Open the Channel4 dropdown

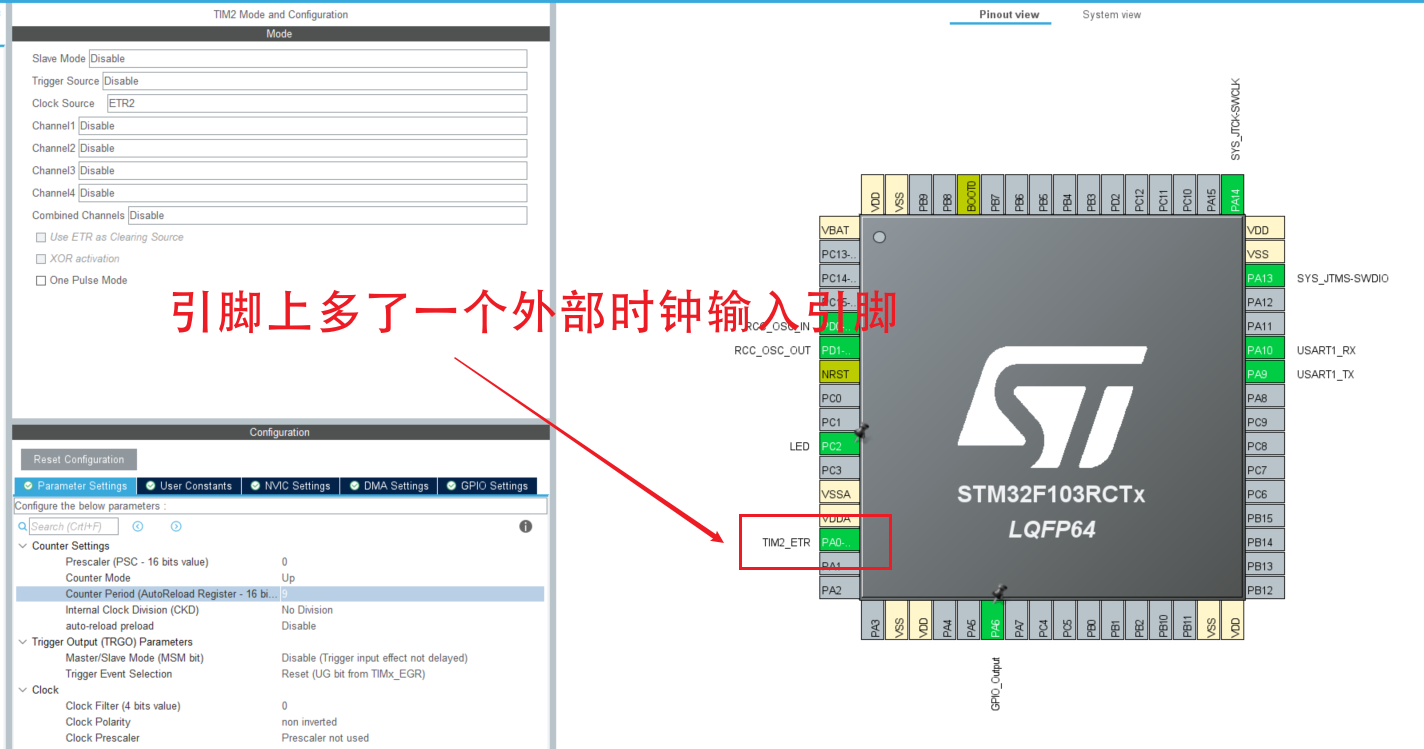coord(303,193)
